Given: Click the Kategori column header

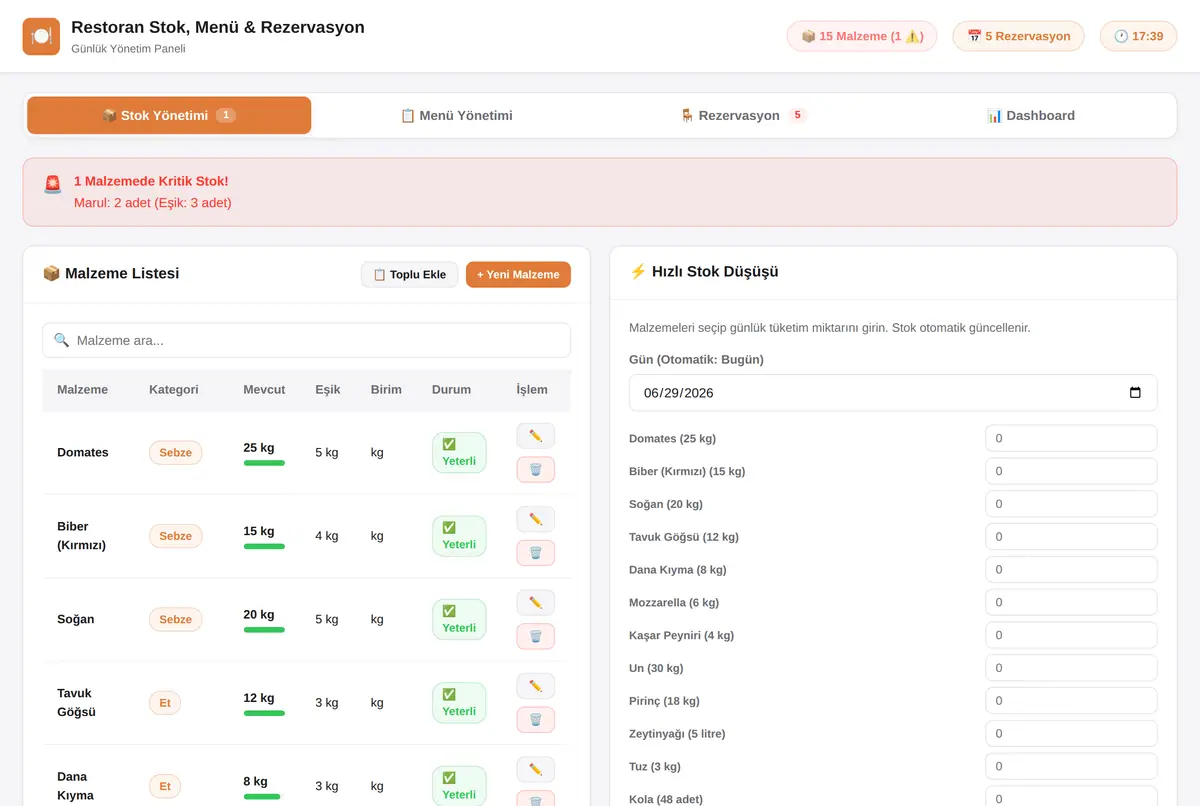Looking at the screenshot, I should tap(174, 390).
